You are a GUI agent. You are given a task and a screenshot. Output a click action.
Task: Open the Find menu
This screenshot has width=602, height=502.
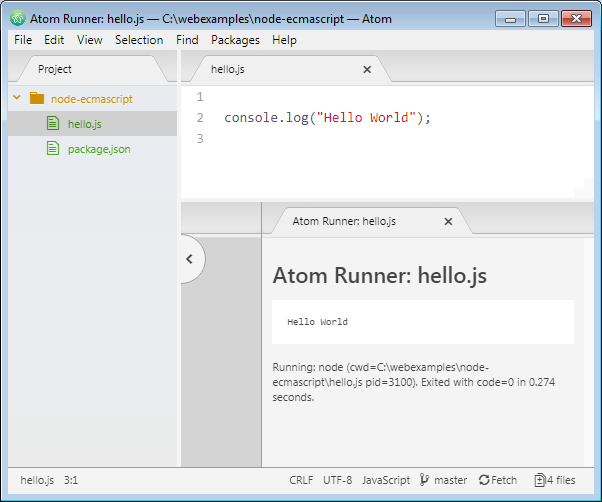[187, 40]
